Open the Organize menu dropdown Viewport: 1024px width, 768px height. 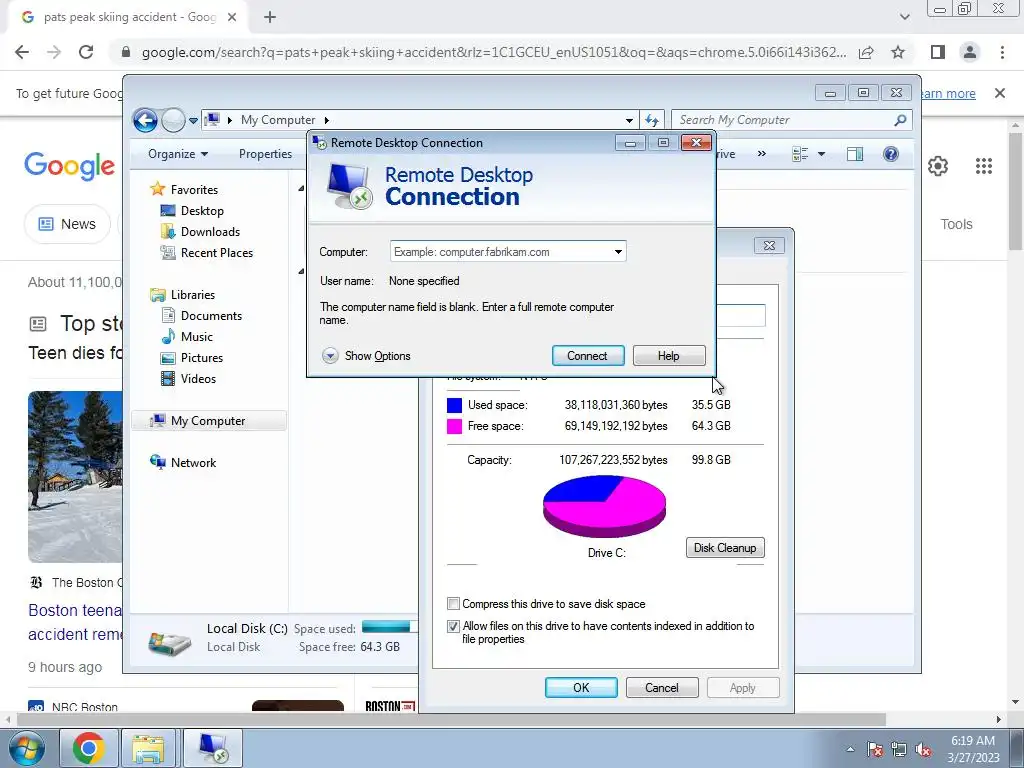pyautogui.click(x=178, y=154)
